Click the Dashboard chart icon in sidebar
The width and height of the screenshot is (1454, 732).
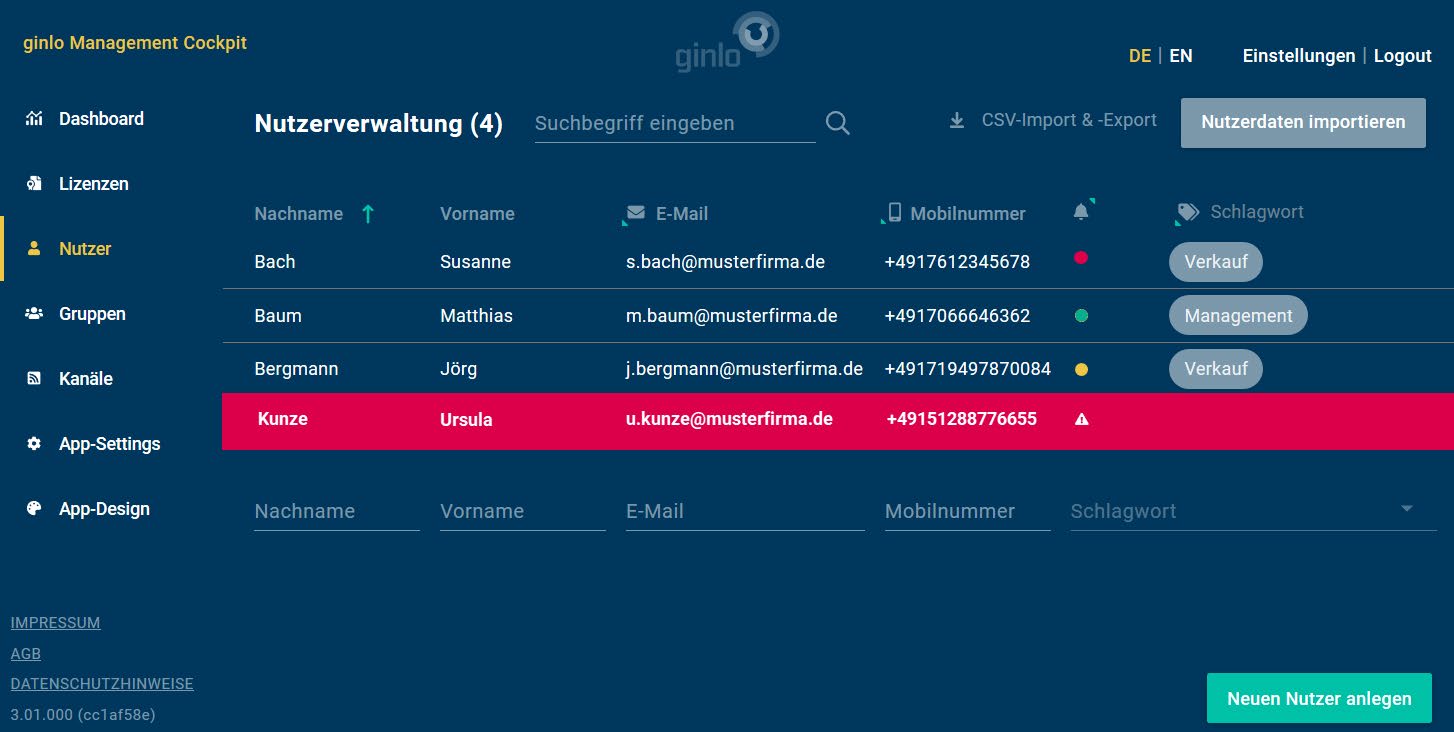(x=34, y=119)
